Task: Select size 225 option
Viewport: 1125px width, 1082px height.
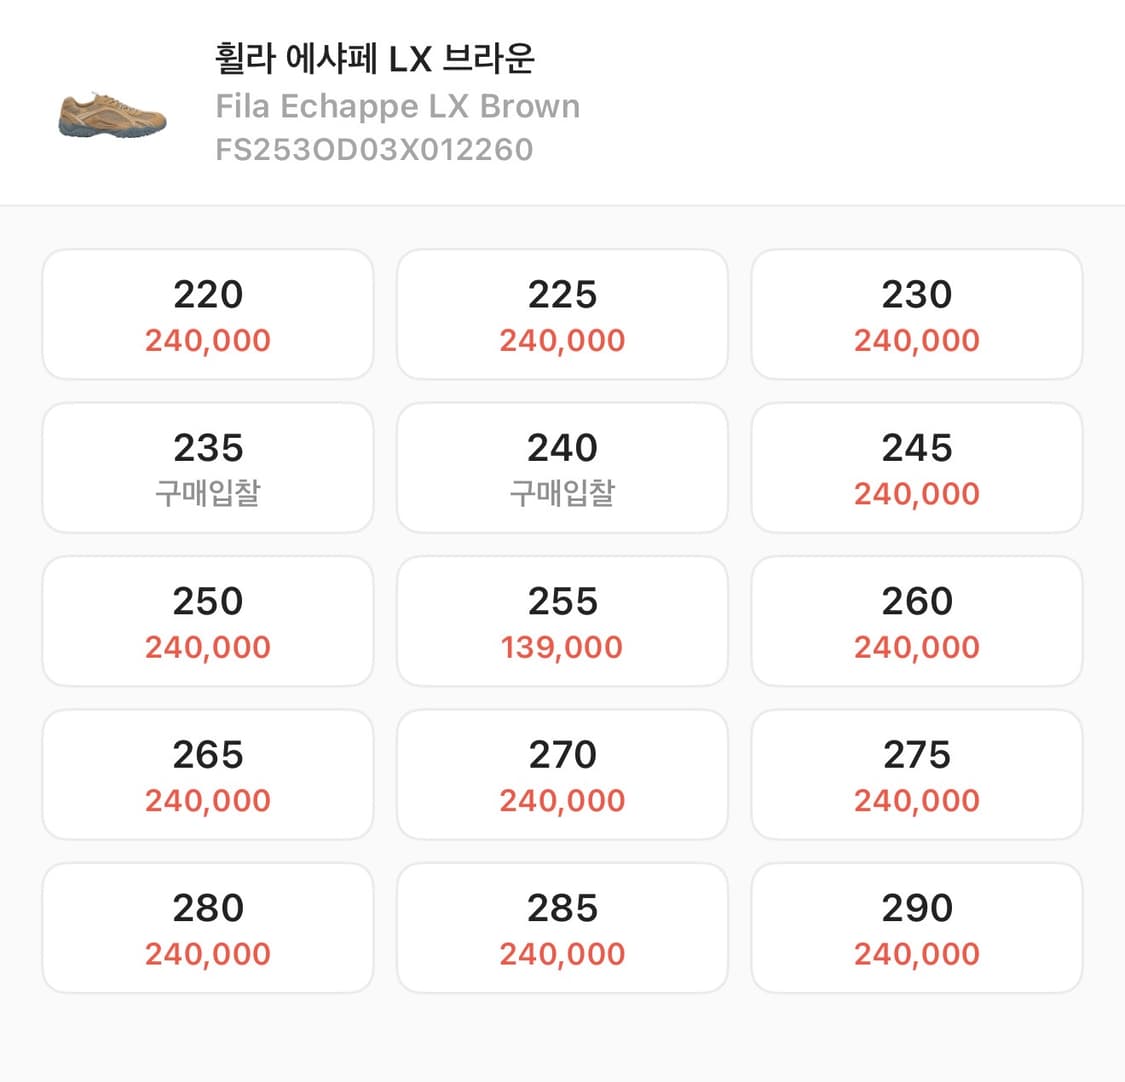Action: [562, 314]
